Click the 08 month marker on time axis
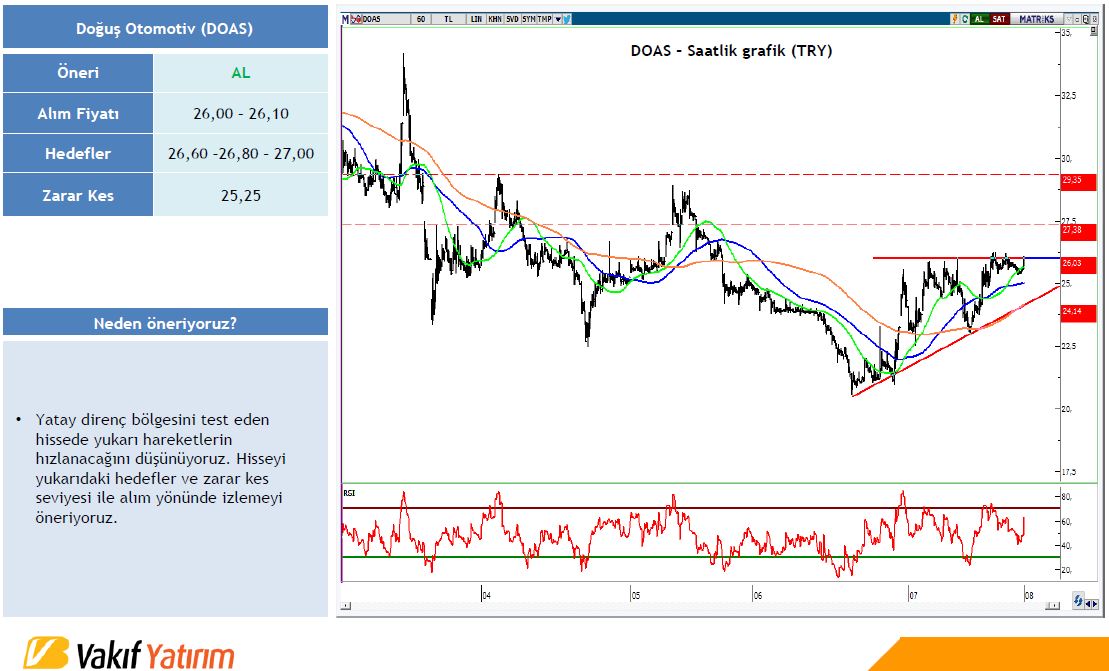 click(x=1029, y=596)
